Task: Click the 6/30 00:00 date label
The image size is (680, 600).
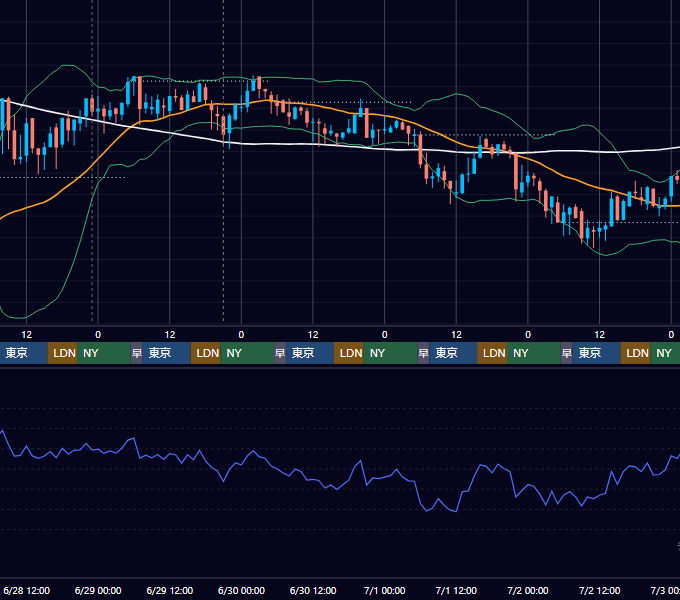Action: (241, 590)
